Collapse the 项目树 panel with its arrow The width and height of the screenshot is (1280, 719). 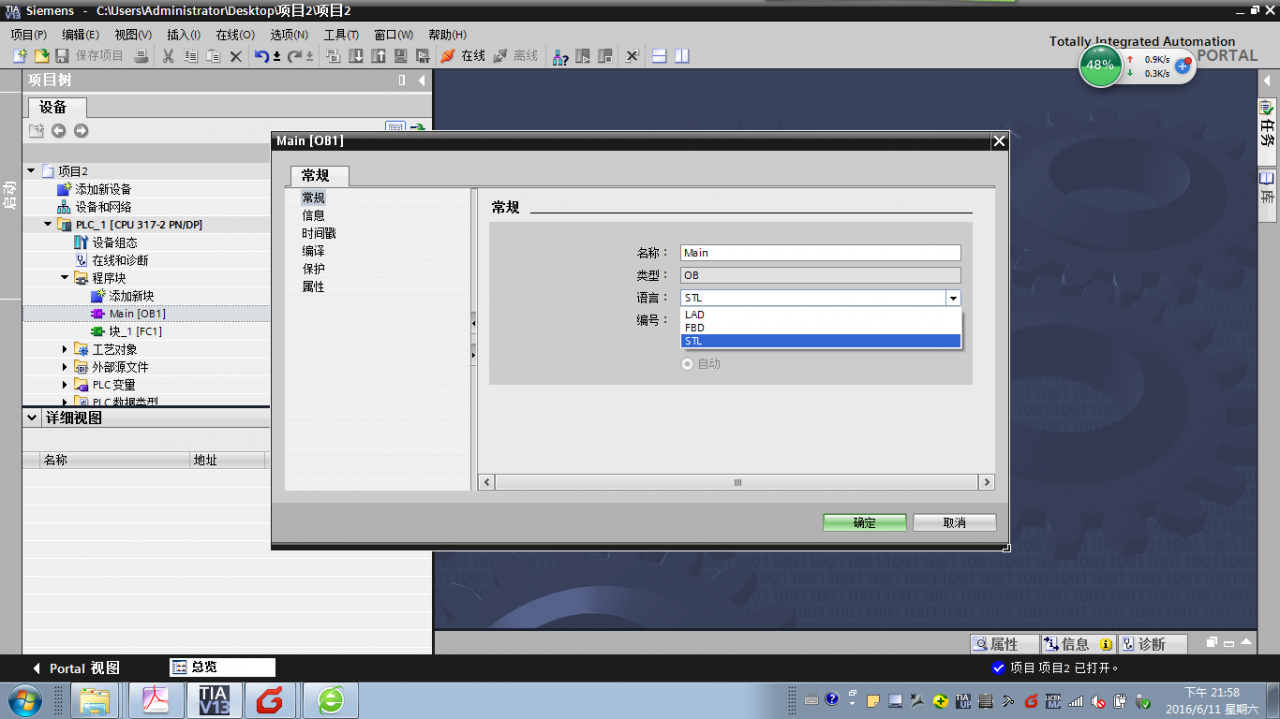pyautogui.click(x=421, y=80)
